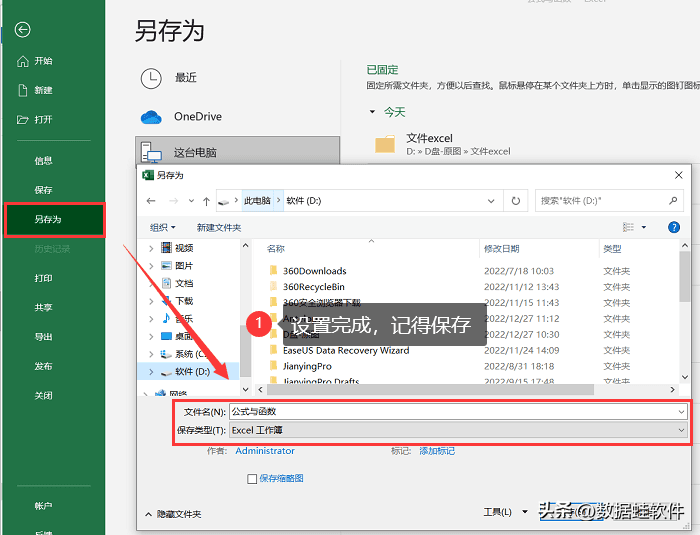Click the up-directory arrow in the dialog
700x535 pixels.
206,200
